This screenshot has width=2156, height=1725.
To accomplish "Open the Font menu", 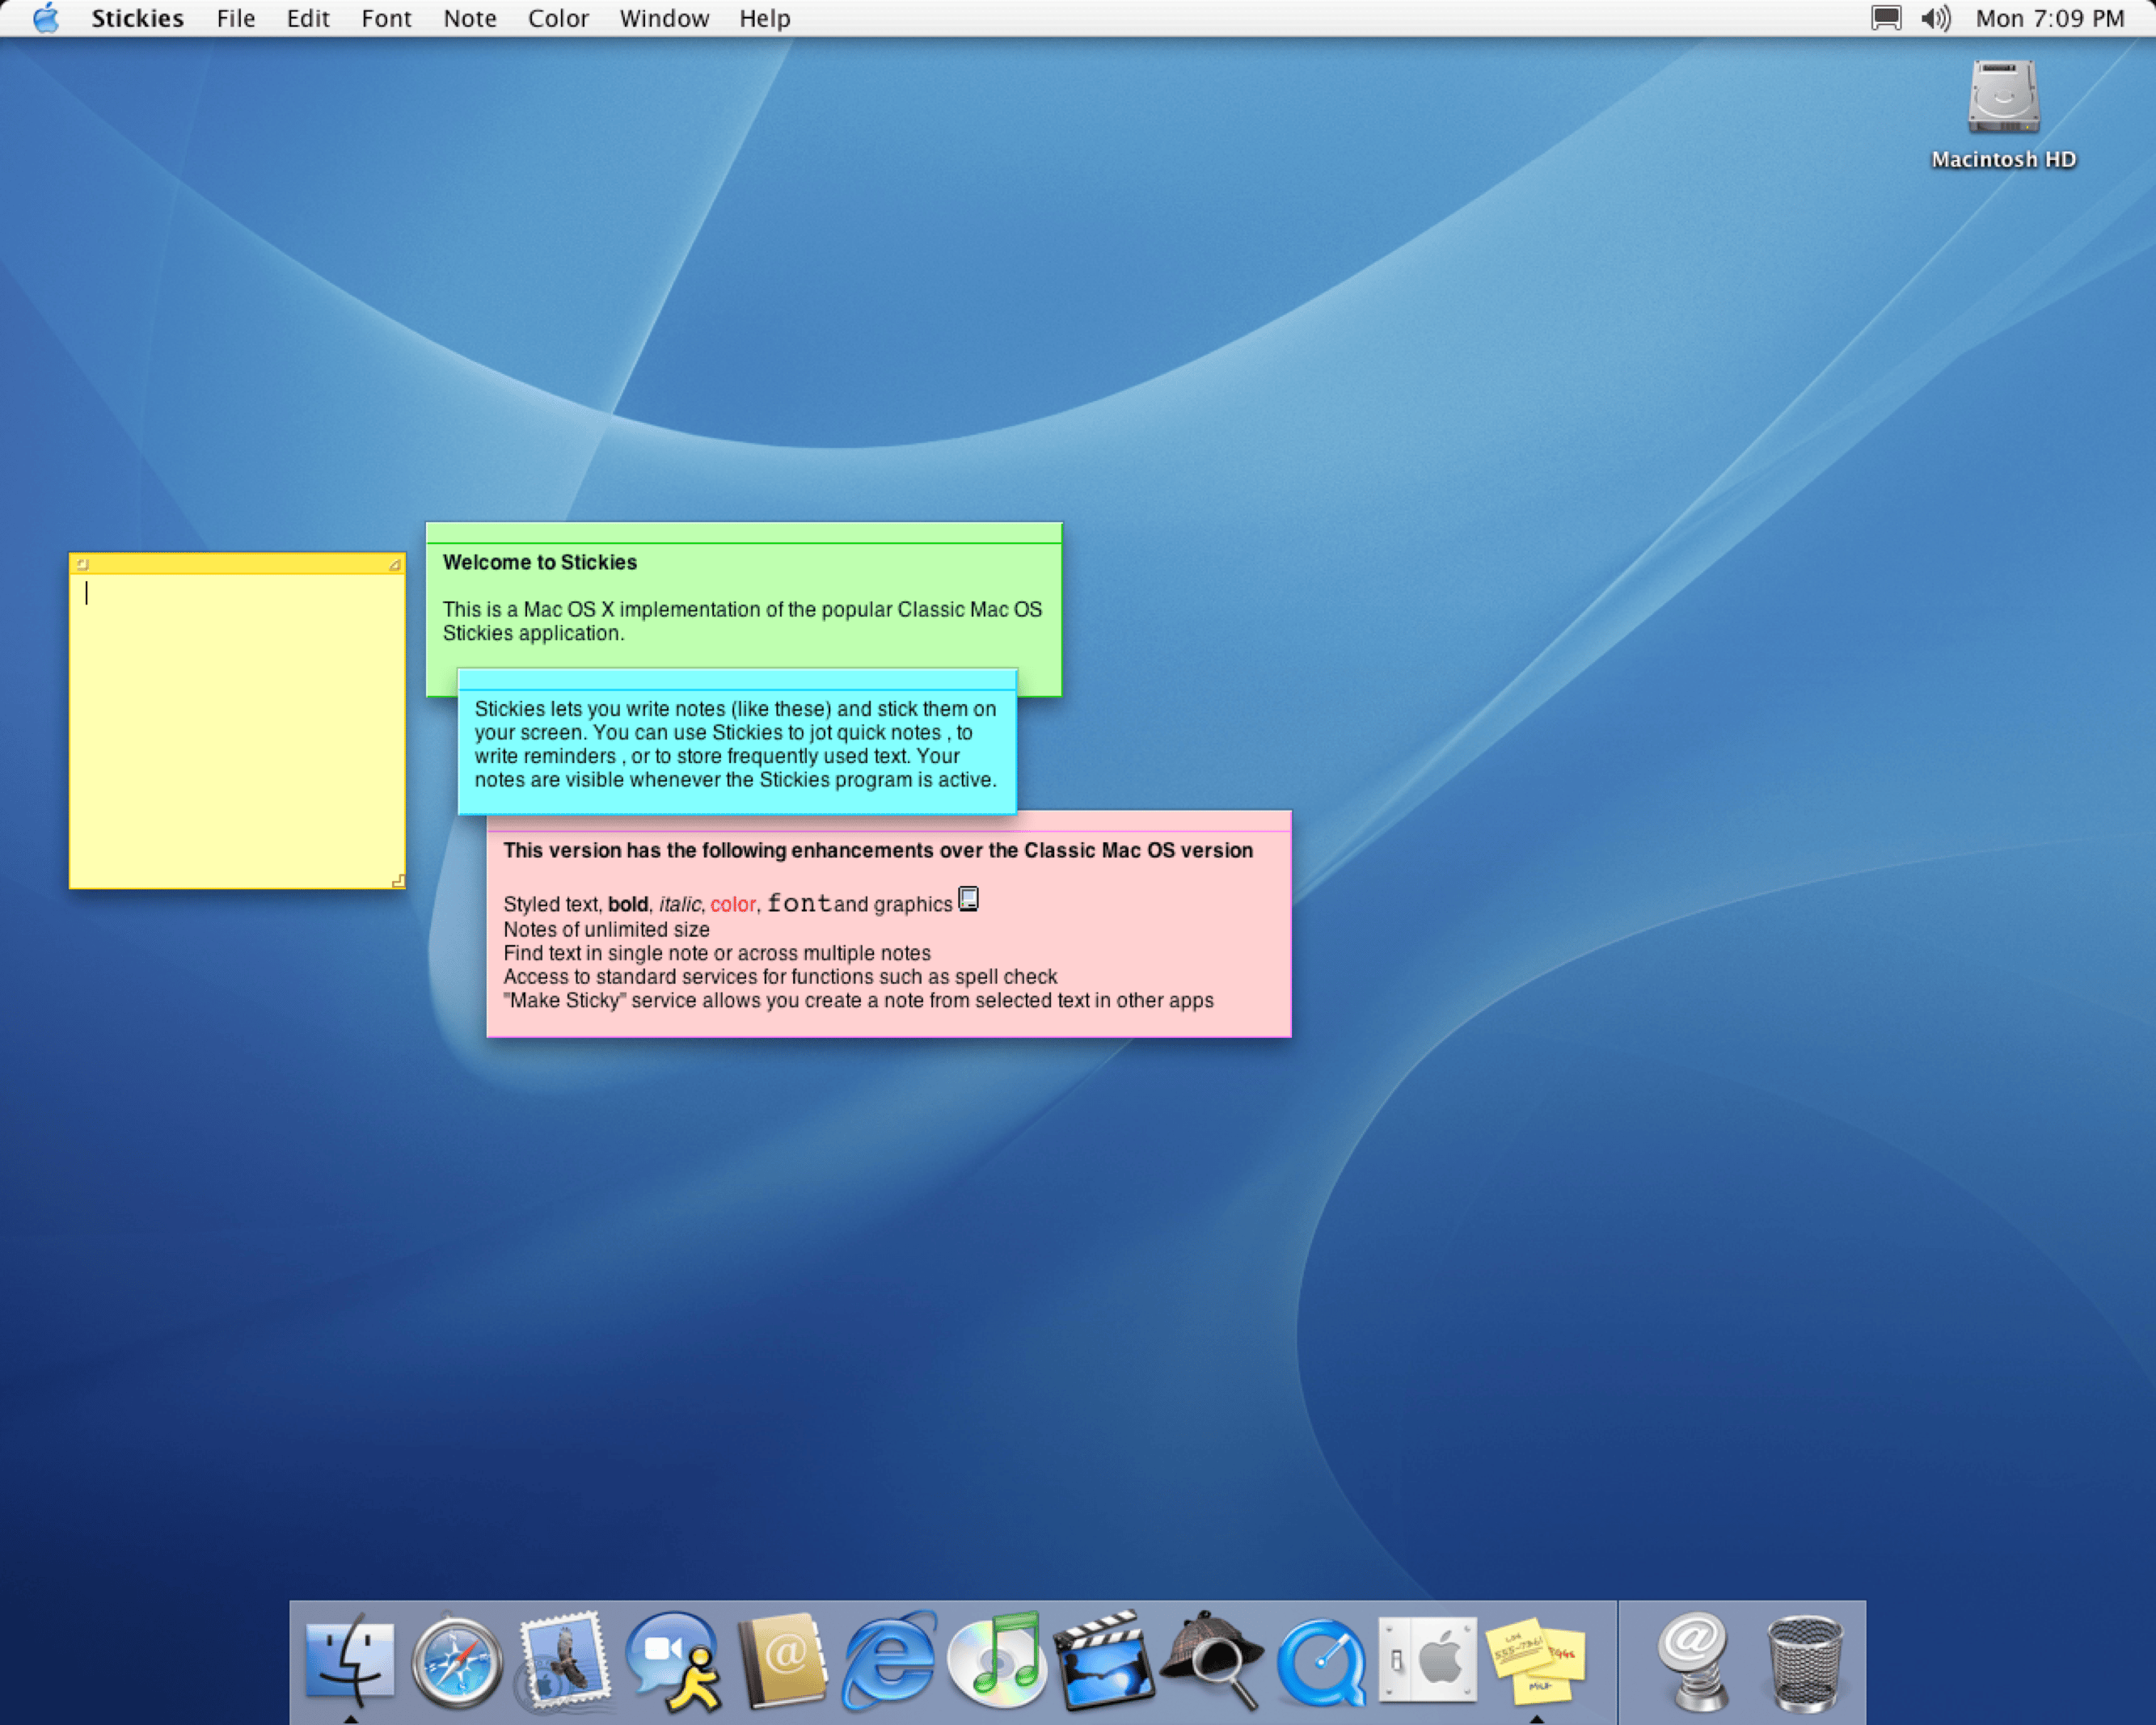I will click(x=386, y=18).
